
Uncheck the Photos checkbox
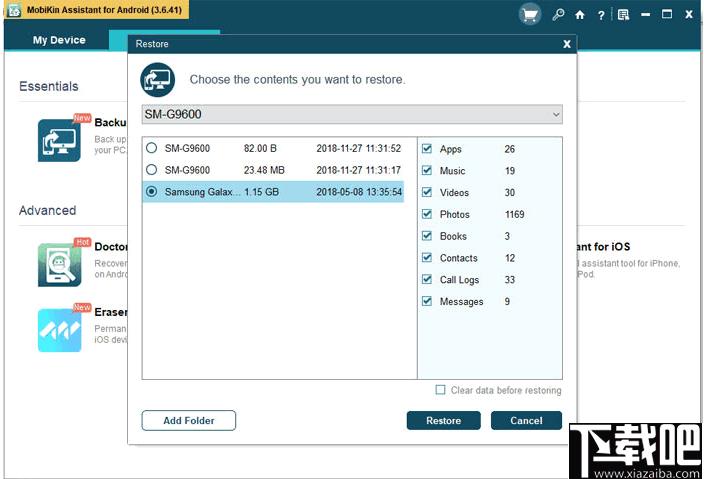pos(427,214)
